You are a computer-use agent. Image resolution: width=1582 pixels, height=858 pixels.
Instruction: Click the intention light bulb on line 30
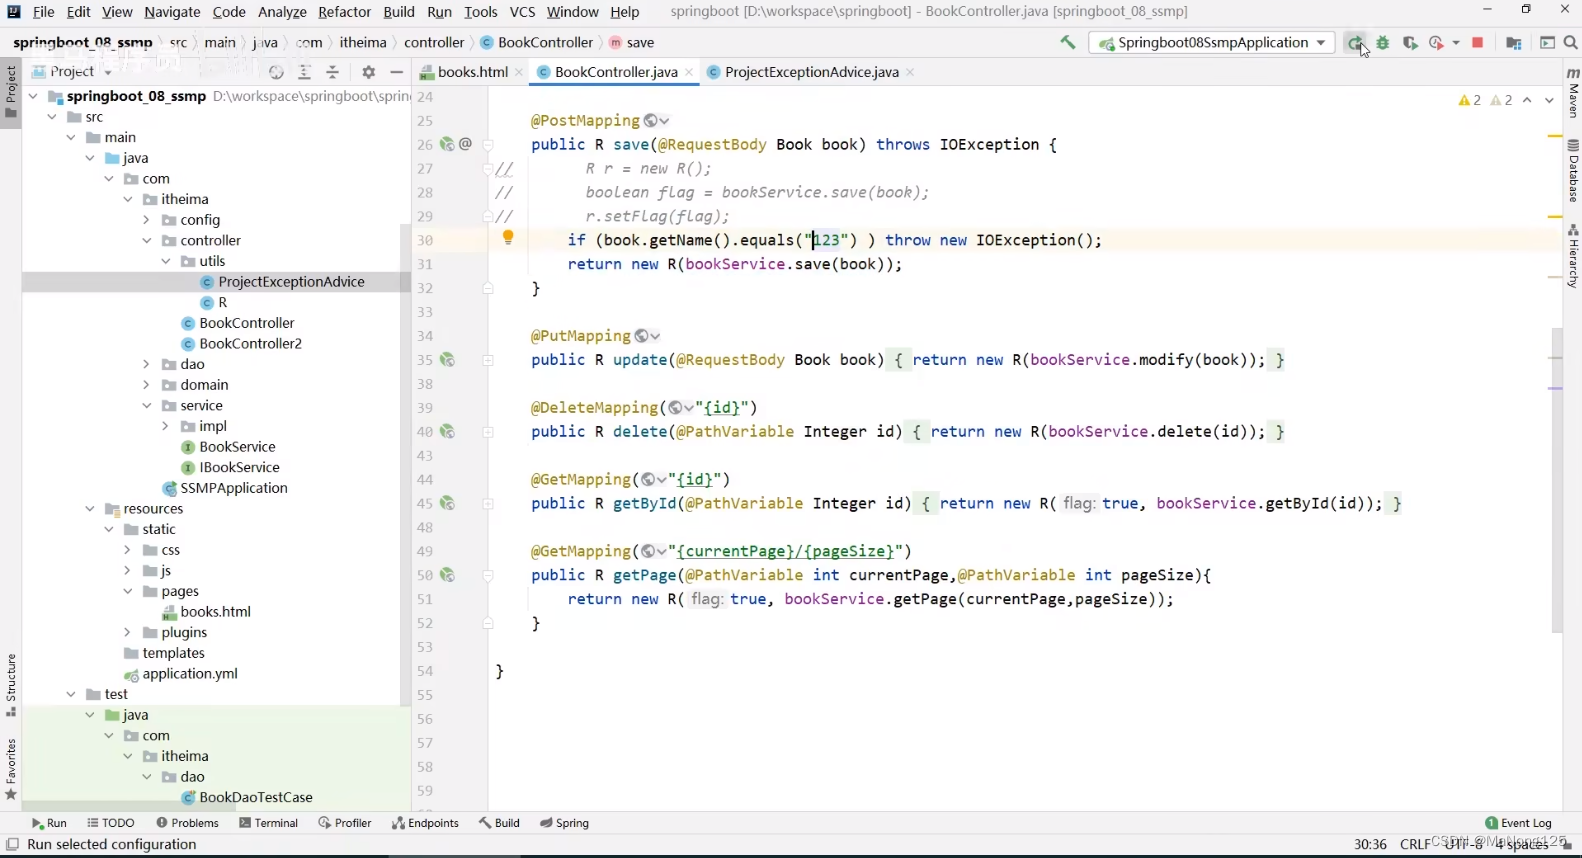tap(508, 238)
